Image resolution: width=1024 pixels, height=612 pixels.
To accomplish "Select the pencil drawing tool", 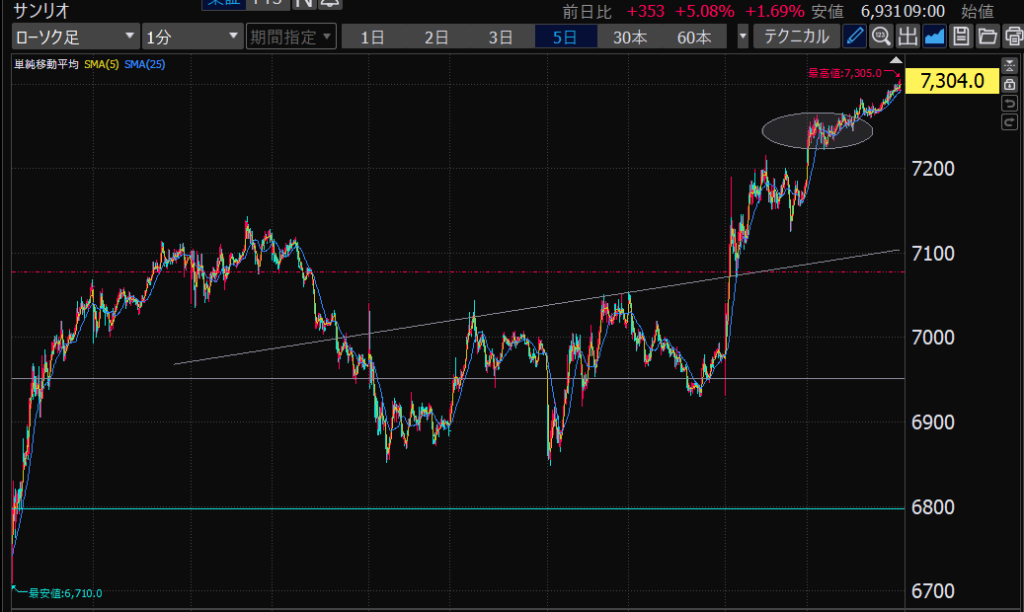I will 854,37.
